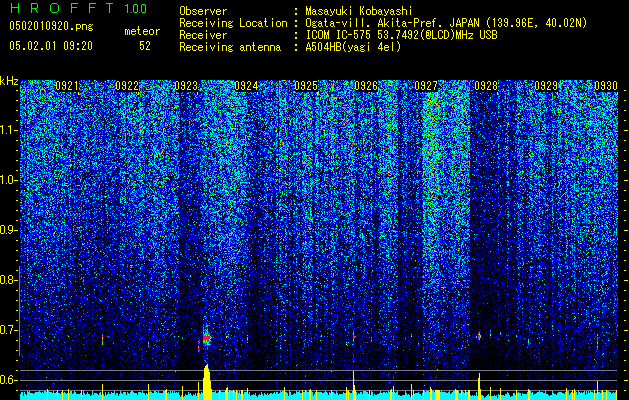Click the 0.9 frequency axis label

point(9,230)
